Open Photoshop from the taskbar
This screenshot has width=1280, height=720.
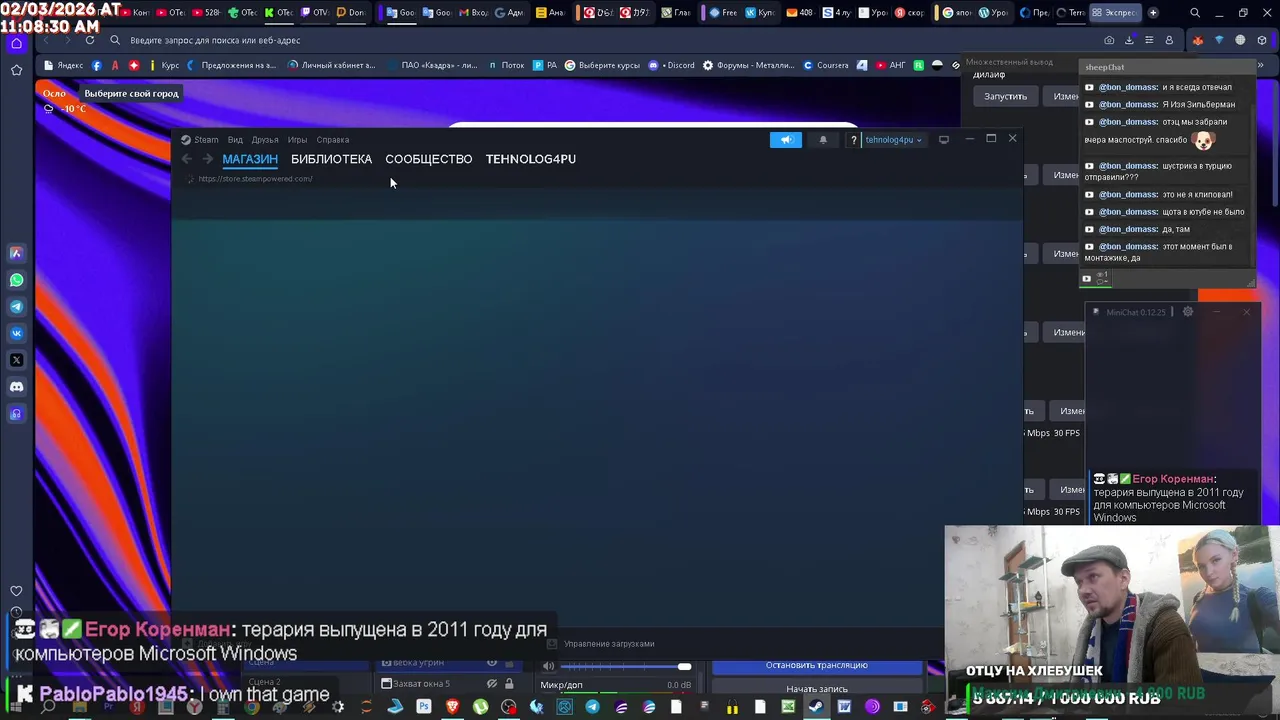424,707
